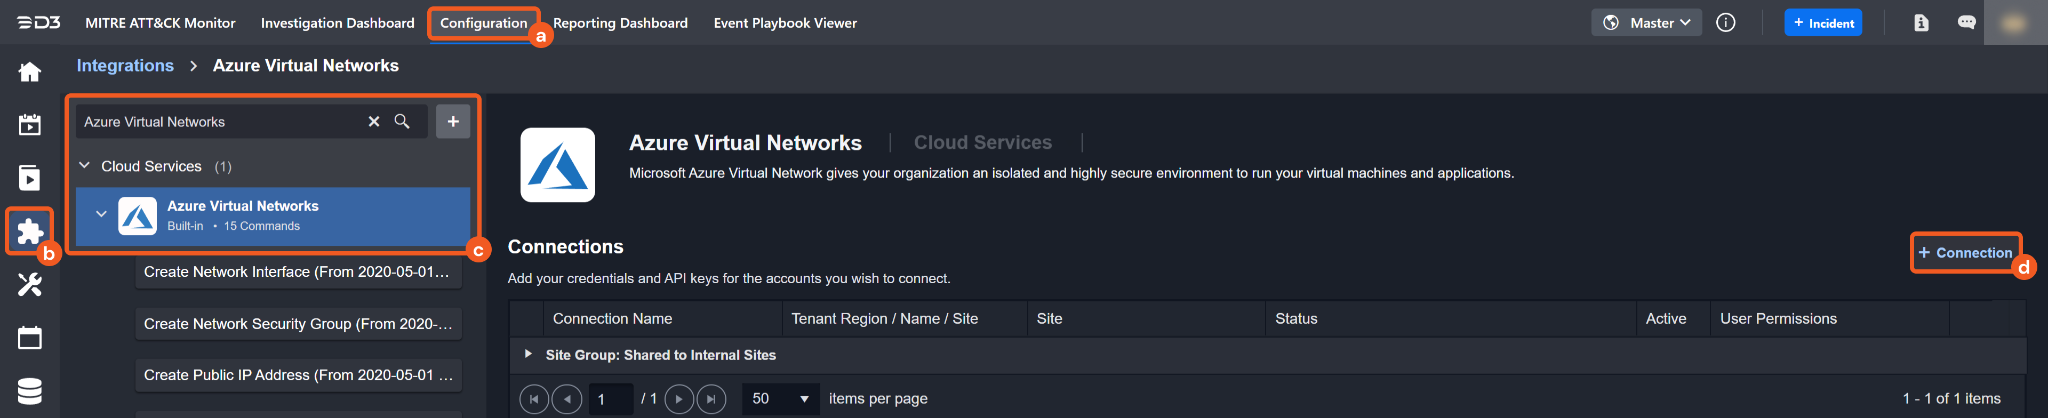Open the Master site dropdown
Screen dimensions: 2048x418
(1646, 23)
